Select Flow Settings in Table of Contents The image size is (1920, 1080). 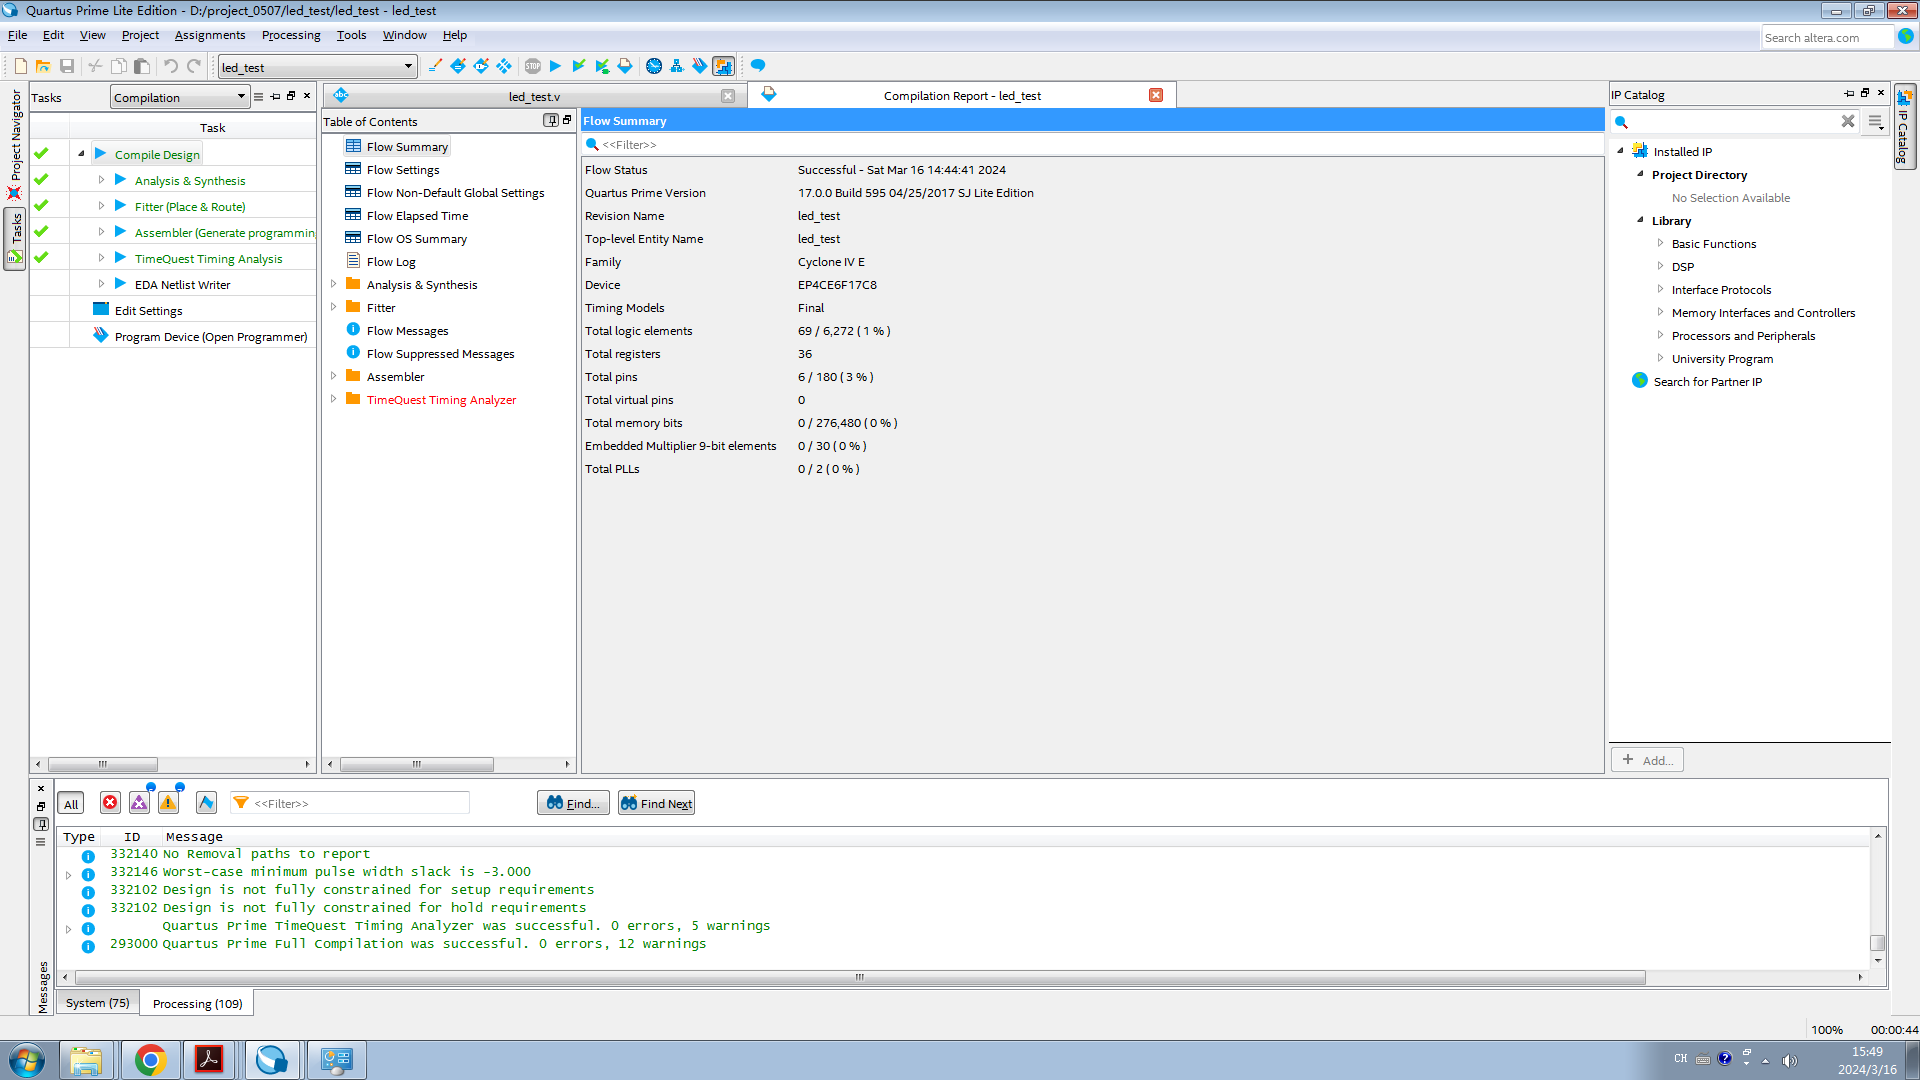[402, 169]
